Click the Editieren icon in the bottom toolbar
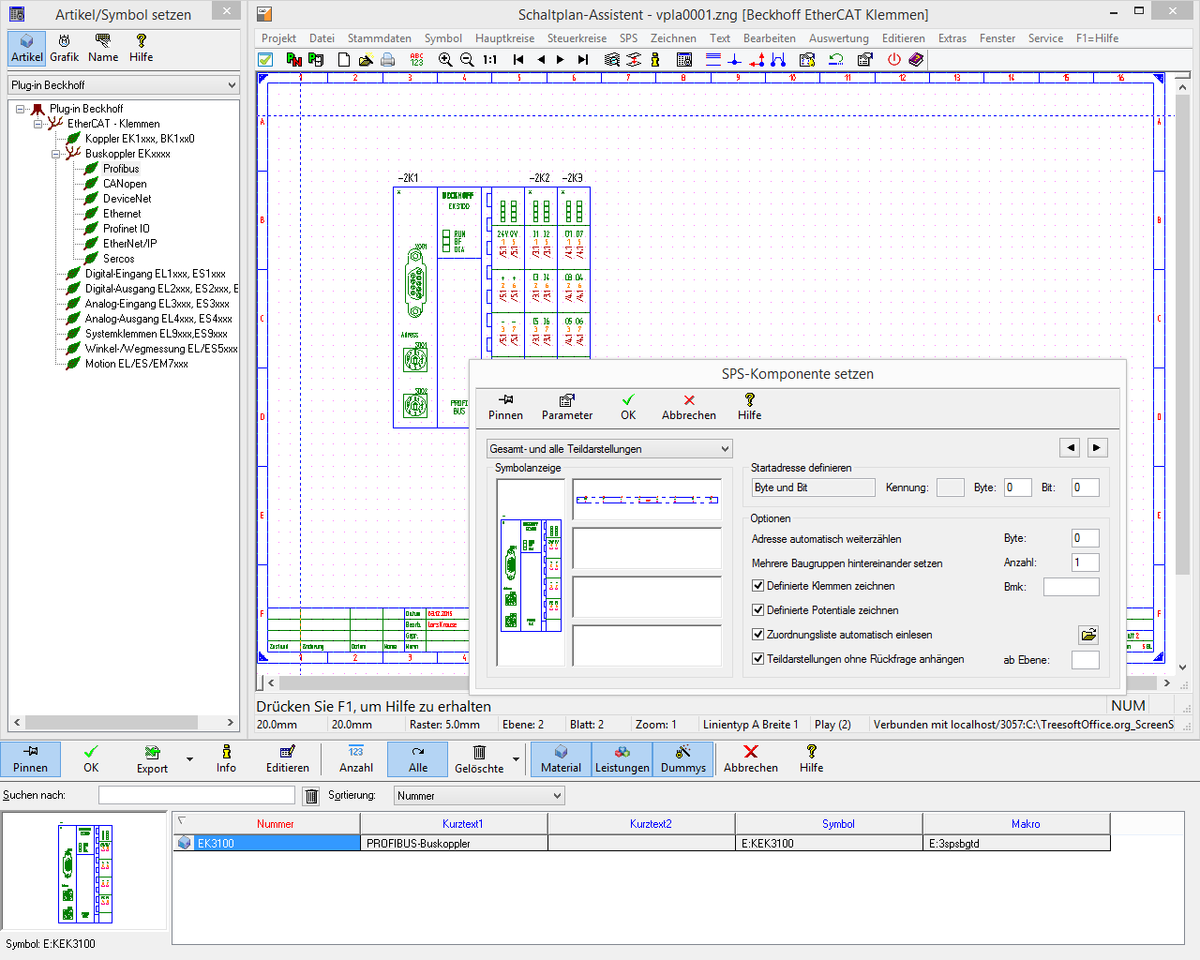Viewport: 1200px width, 960px height. pyautogui.click(x=287, y=758)
